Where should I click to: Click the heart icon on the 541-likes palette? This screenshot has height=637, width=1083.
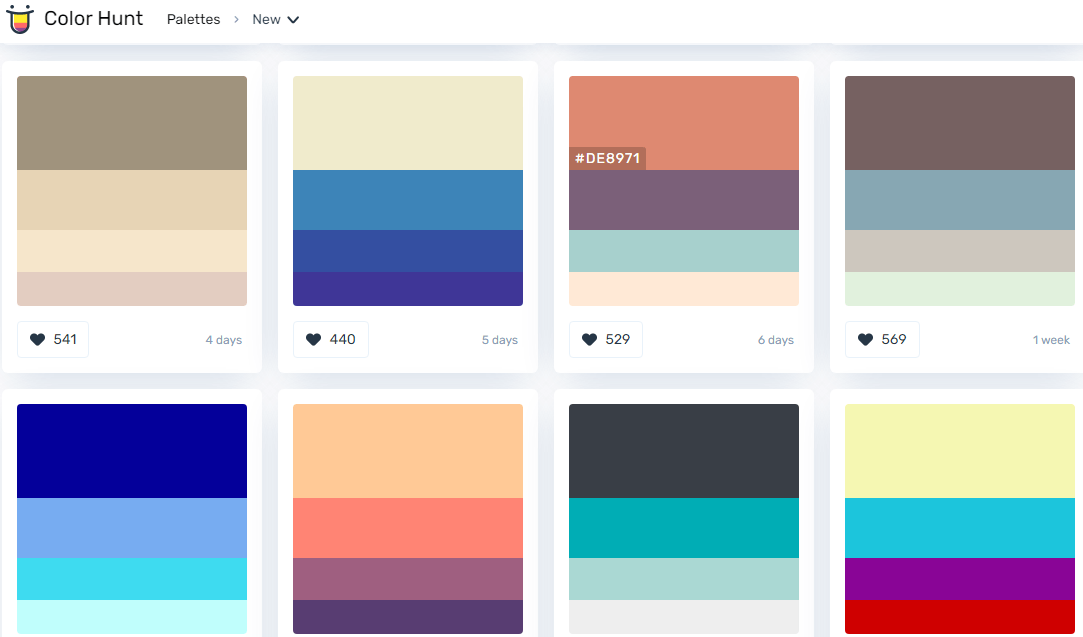36,339
